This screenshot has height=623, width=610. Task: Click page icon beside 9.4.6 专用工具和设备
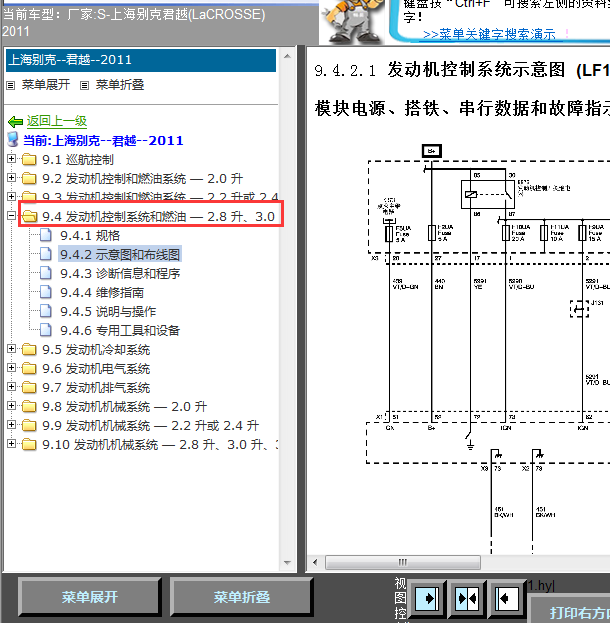click(x=46, y=330)
